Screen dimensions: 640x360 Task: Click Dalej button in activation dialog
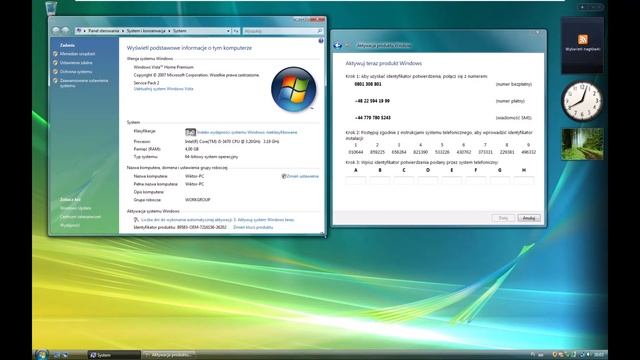pyautogui.click(x=503, y=218)
